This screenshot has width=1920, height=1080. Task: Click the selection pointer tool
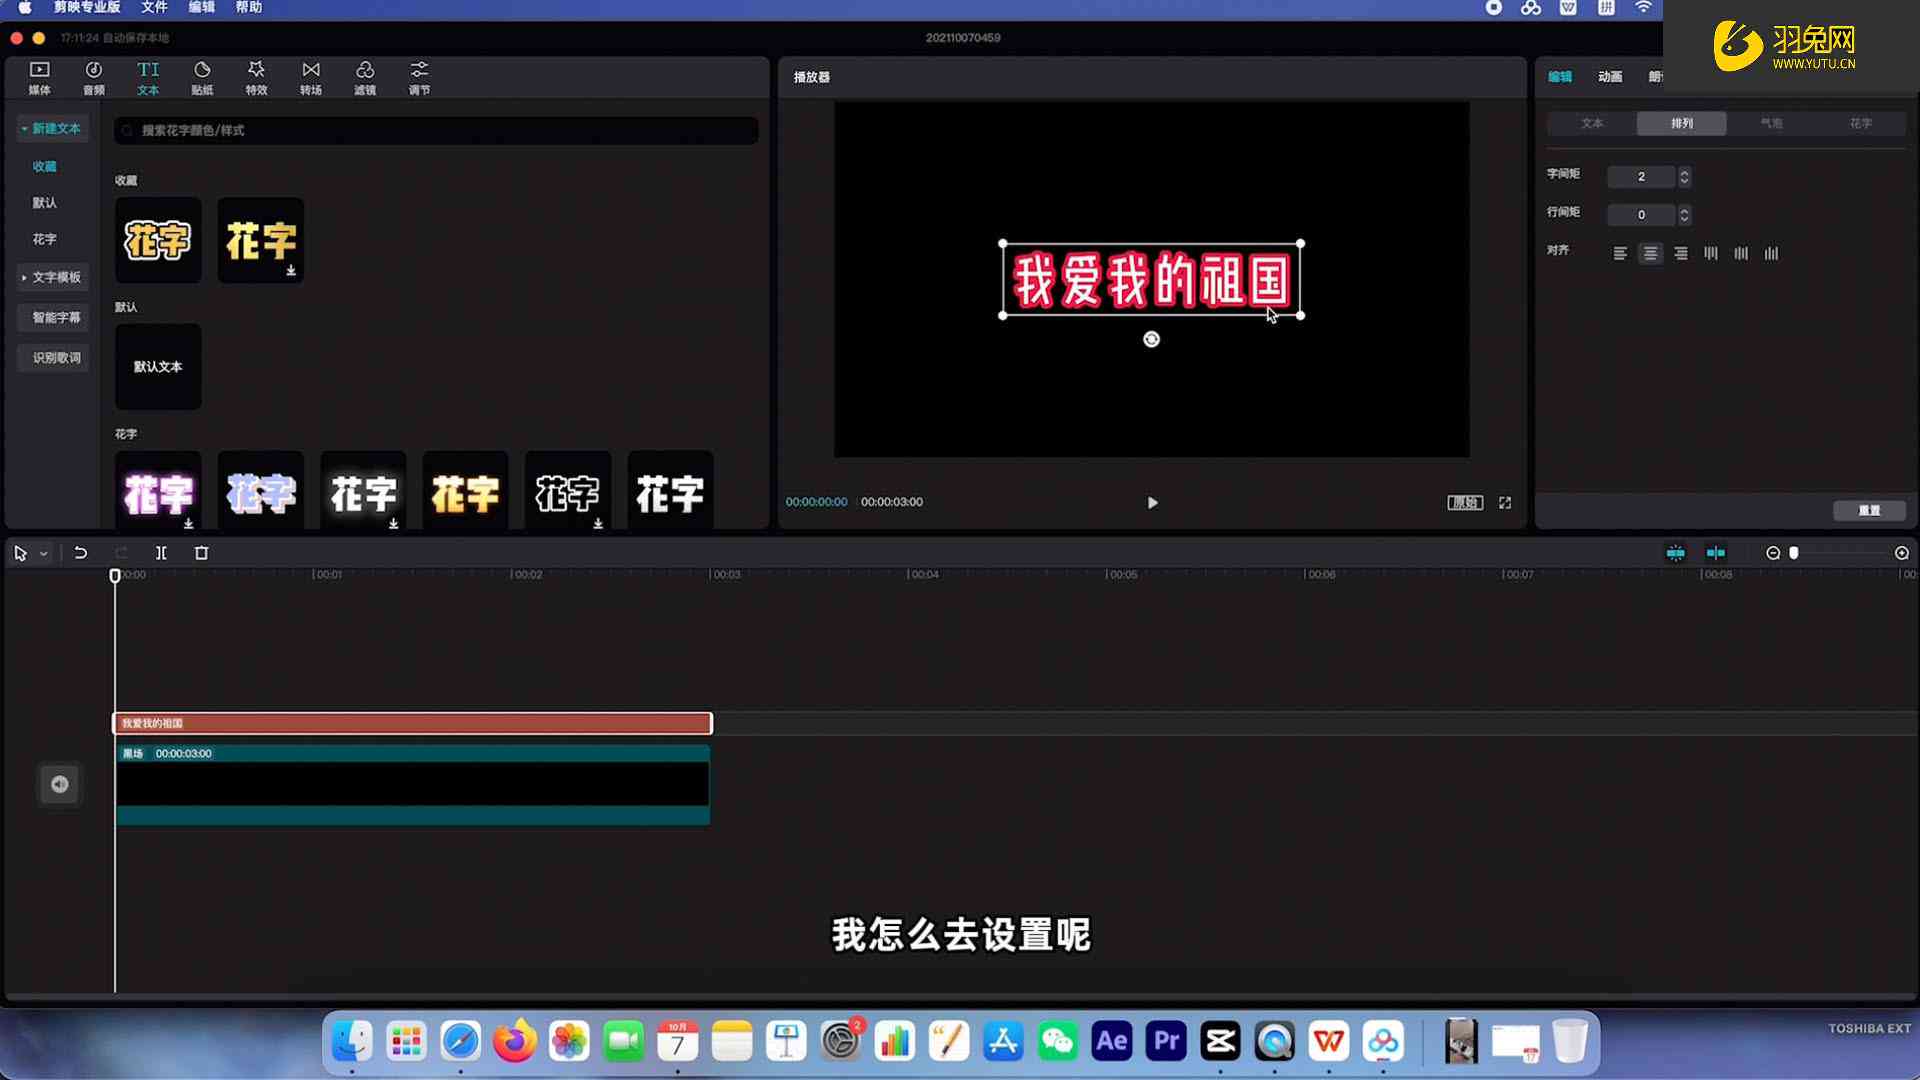20,553
